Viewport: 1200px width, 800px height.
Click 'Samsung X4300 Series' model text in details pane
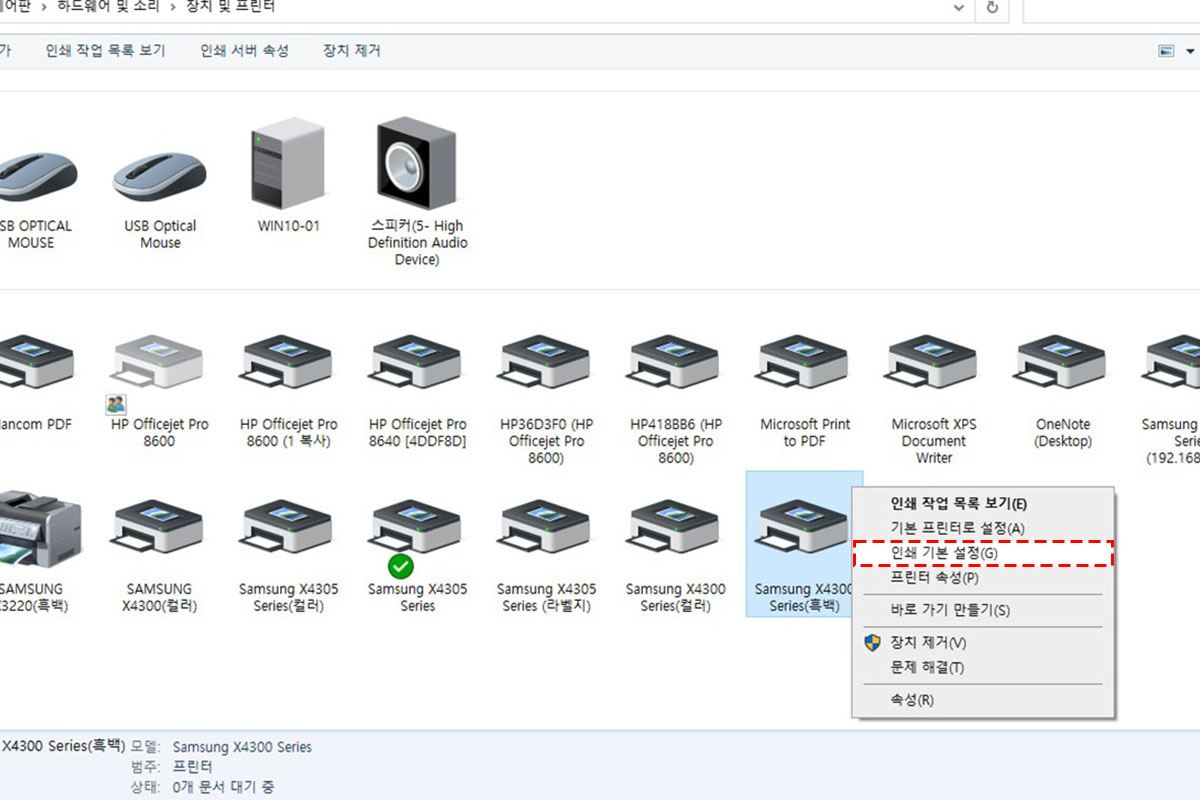click(x=242, y=747)
